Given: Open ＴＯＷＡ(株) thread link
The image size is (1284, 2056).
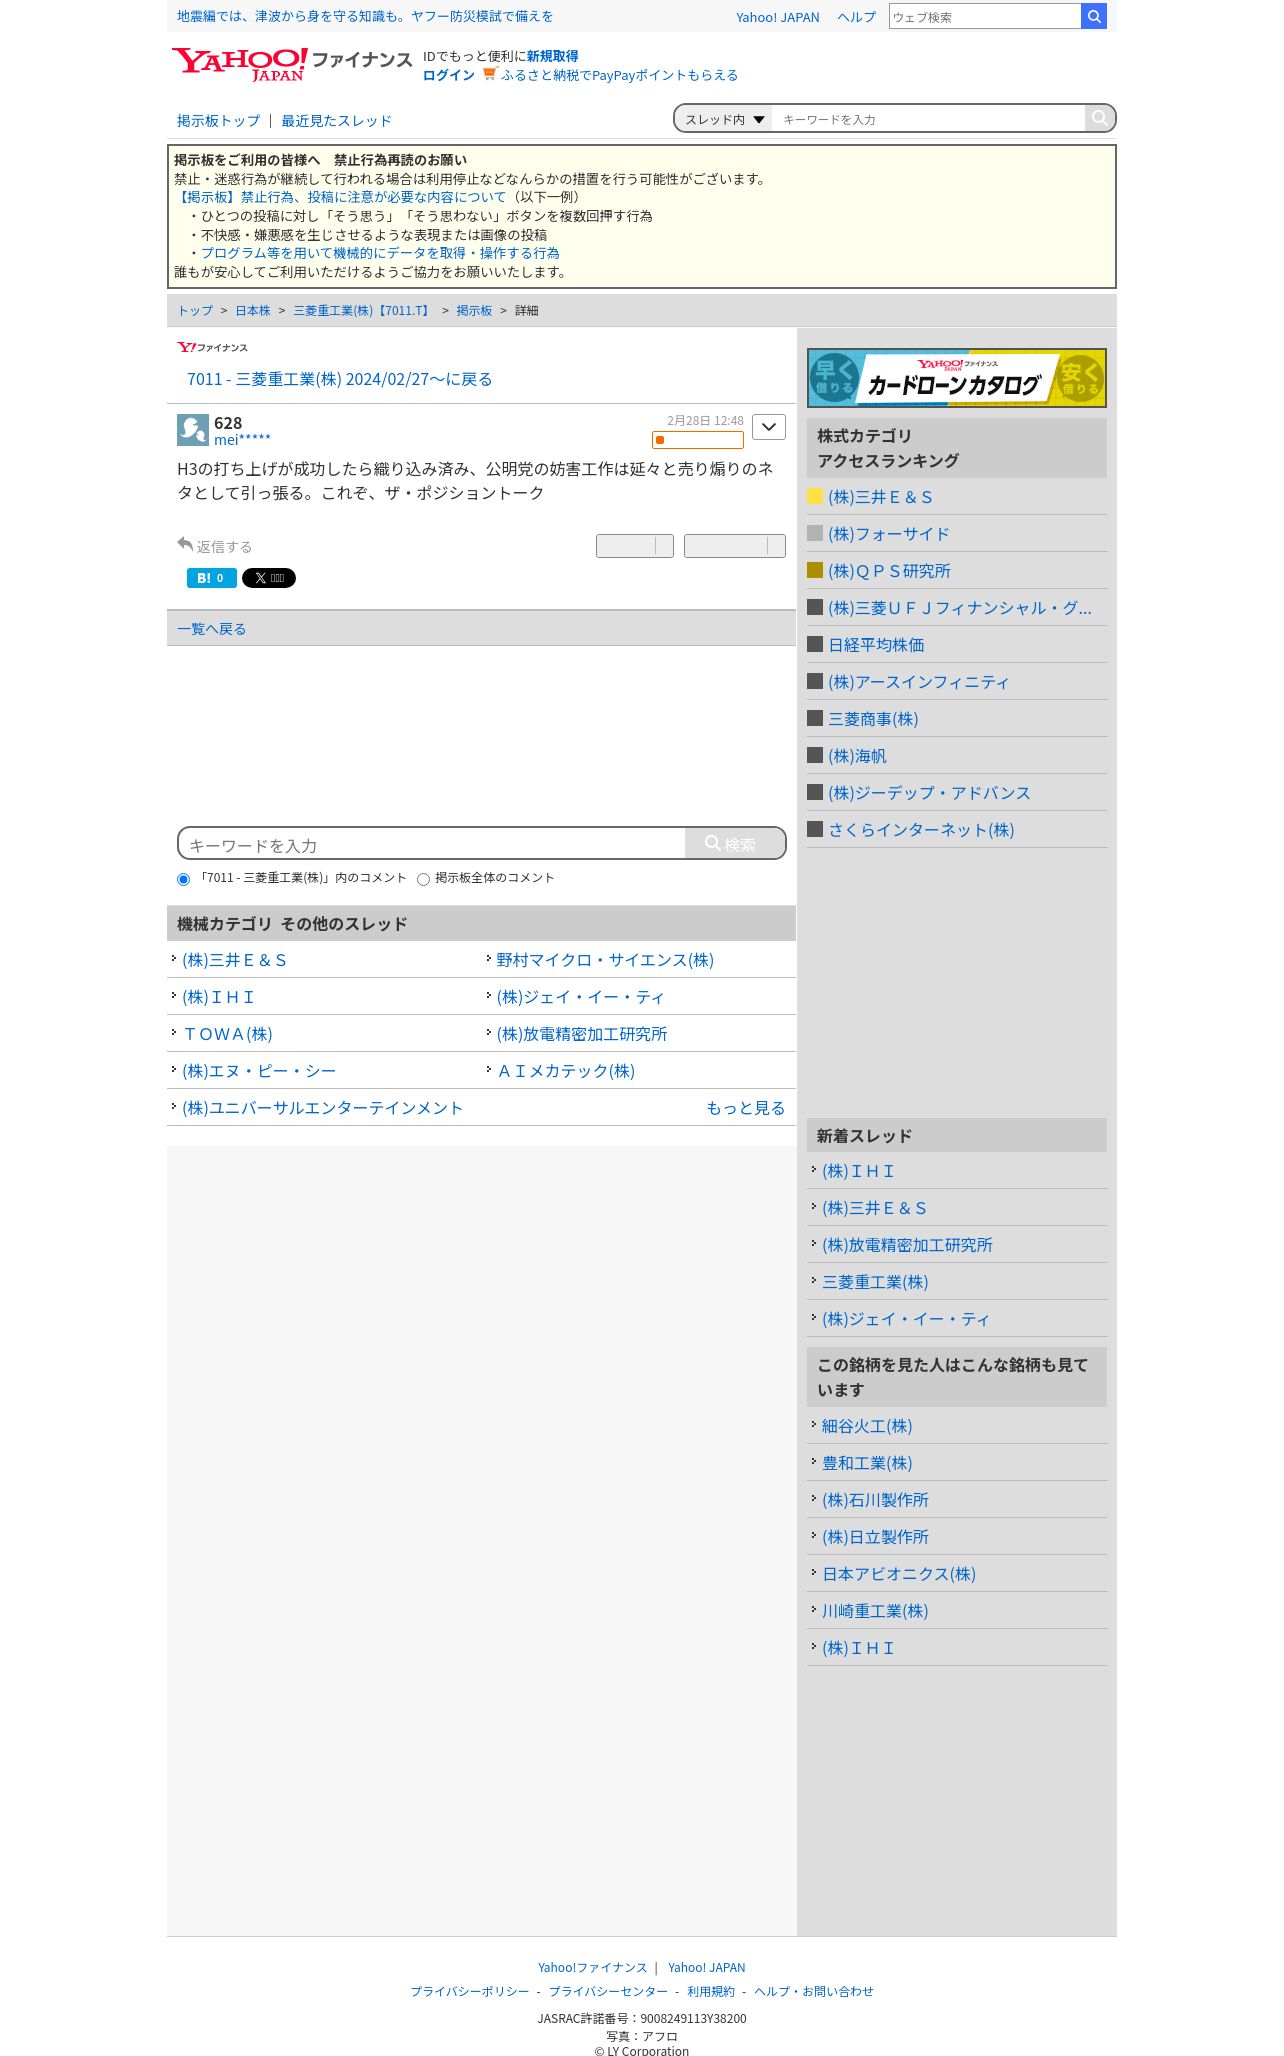Looking at the screenshot, I should click(227, 1034).
